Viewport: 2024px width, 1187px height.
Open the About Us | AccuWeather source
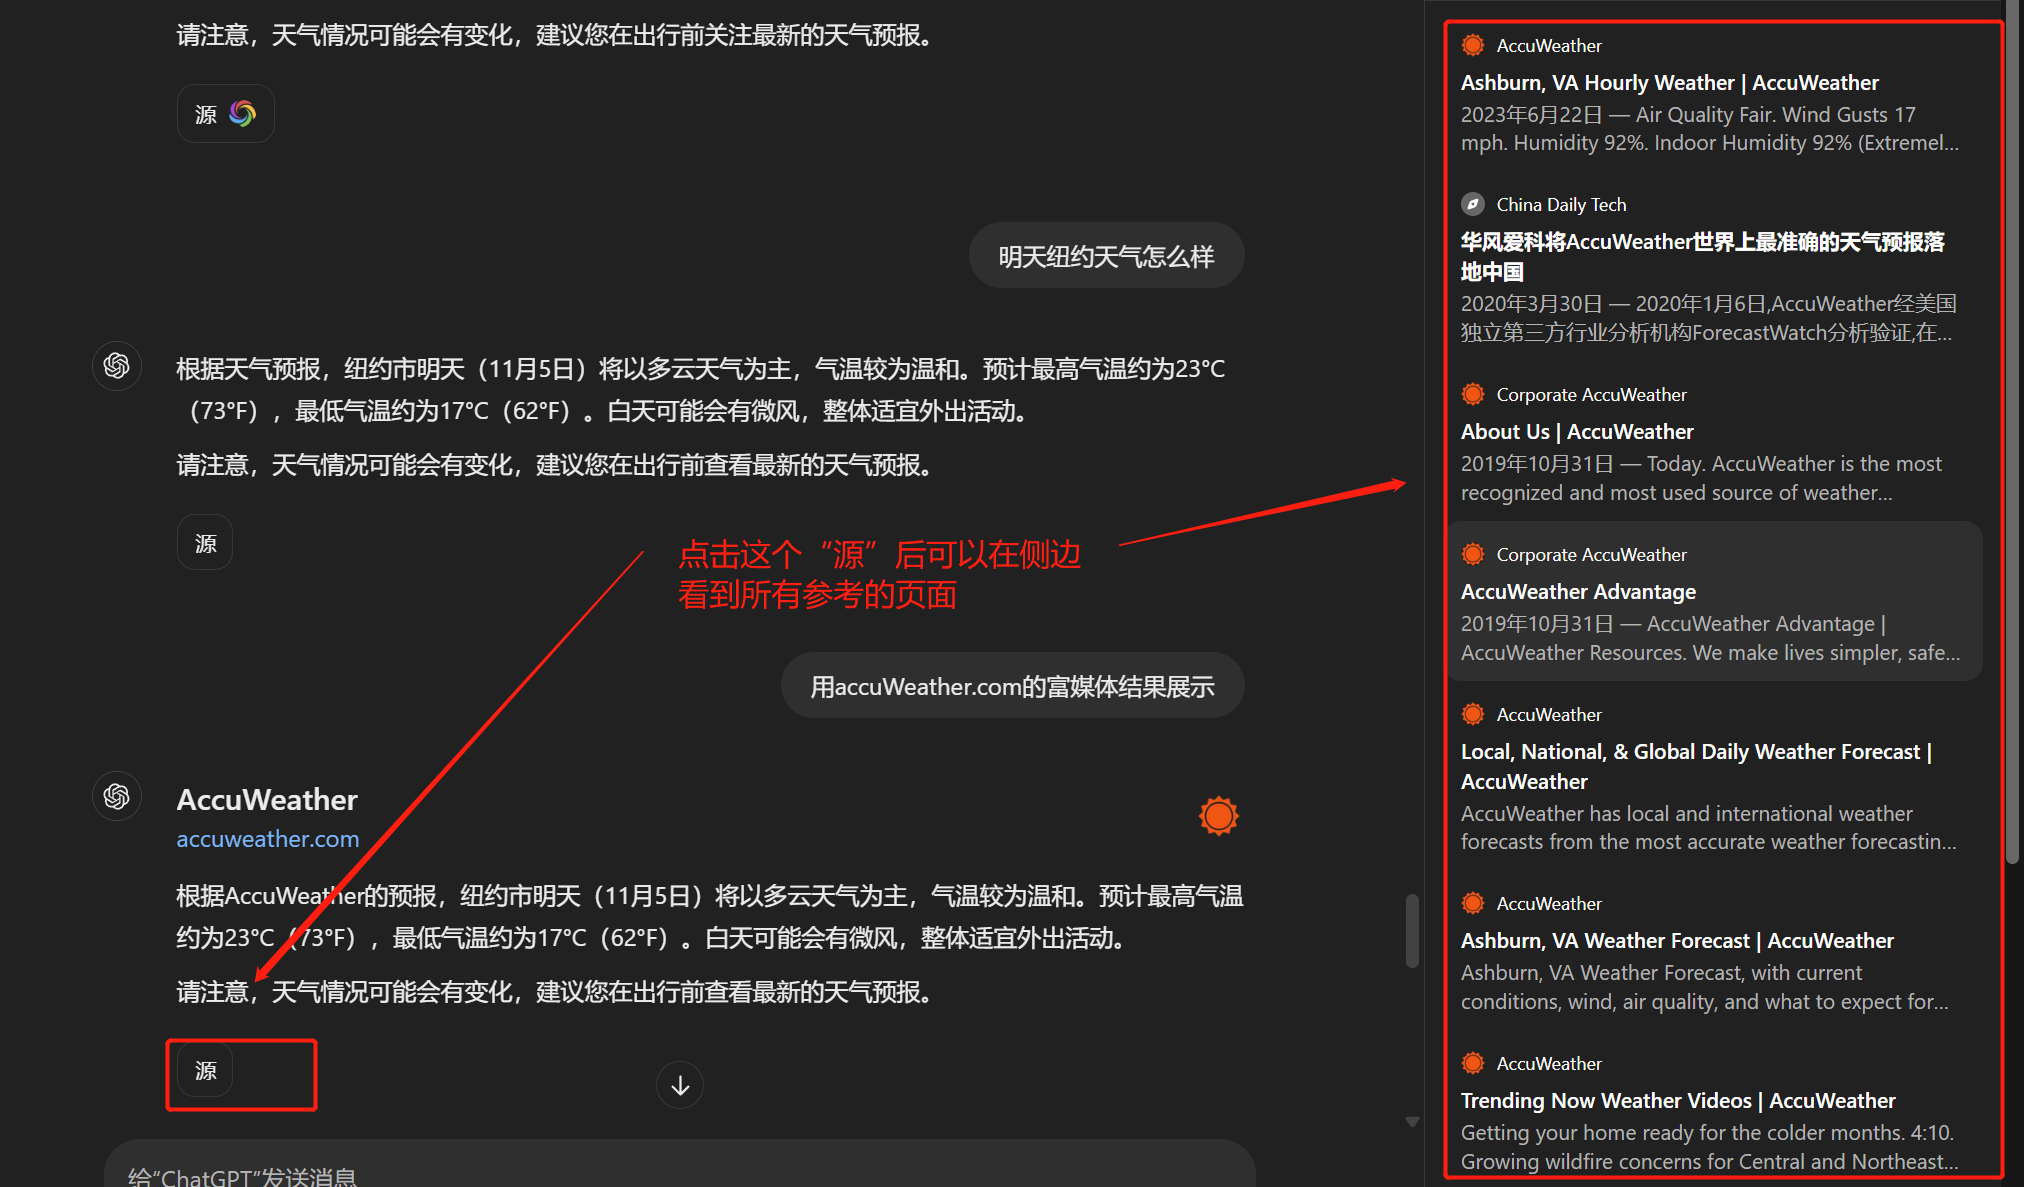pos(1577,432)
